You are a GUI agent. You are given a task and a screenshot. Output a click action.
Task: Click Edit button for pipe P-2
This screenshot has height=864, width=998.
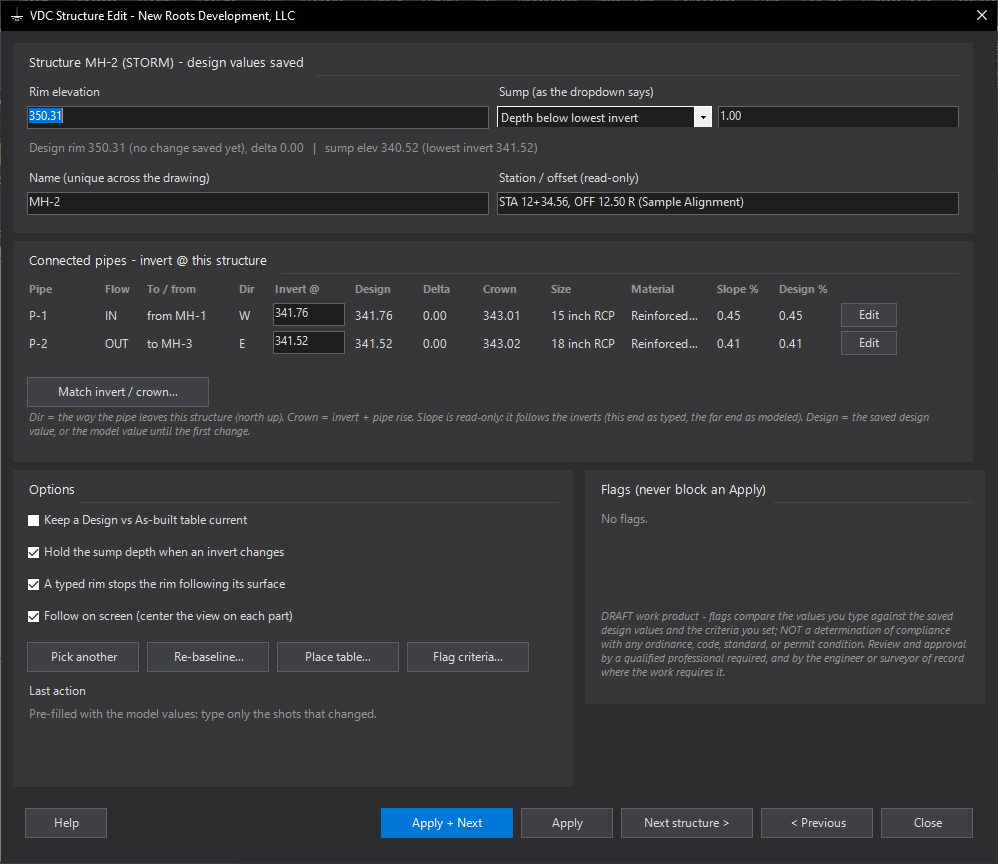(x=869, y=343)
